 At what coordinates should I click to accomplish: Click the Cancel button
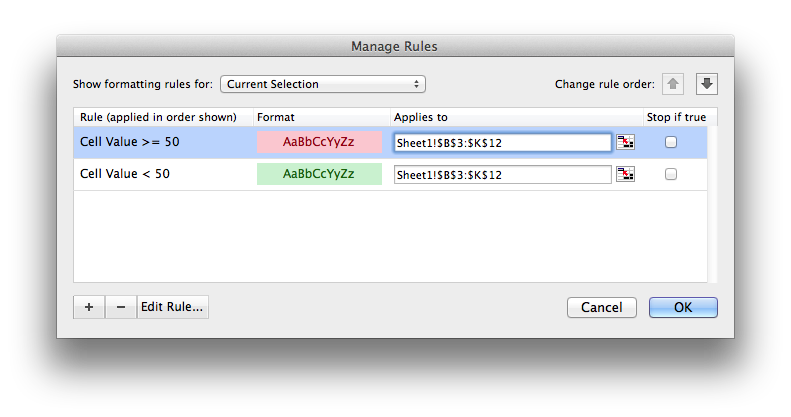click(x=601, y=308)
